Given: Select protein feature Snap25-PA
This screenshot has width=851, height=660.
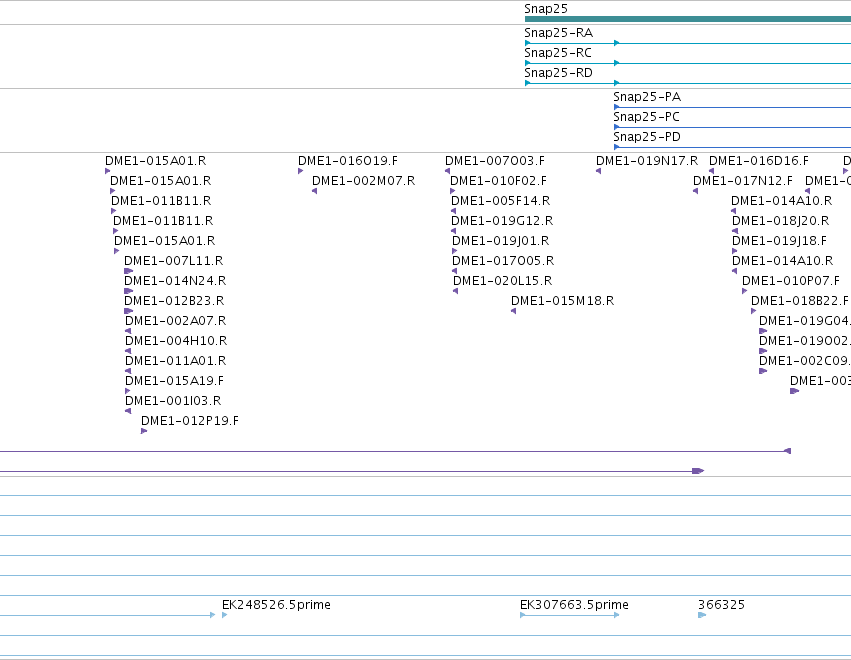Looking at the screenshot, I should pyautogui.click(x=647, y=97).
